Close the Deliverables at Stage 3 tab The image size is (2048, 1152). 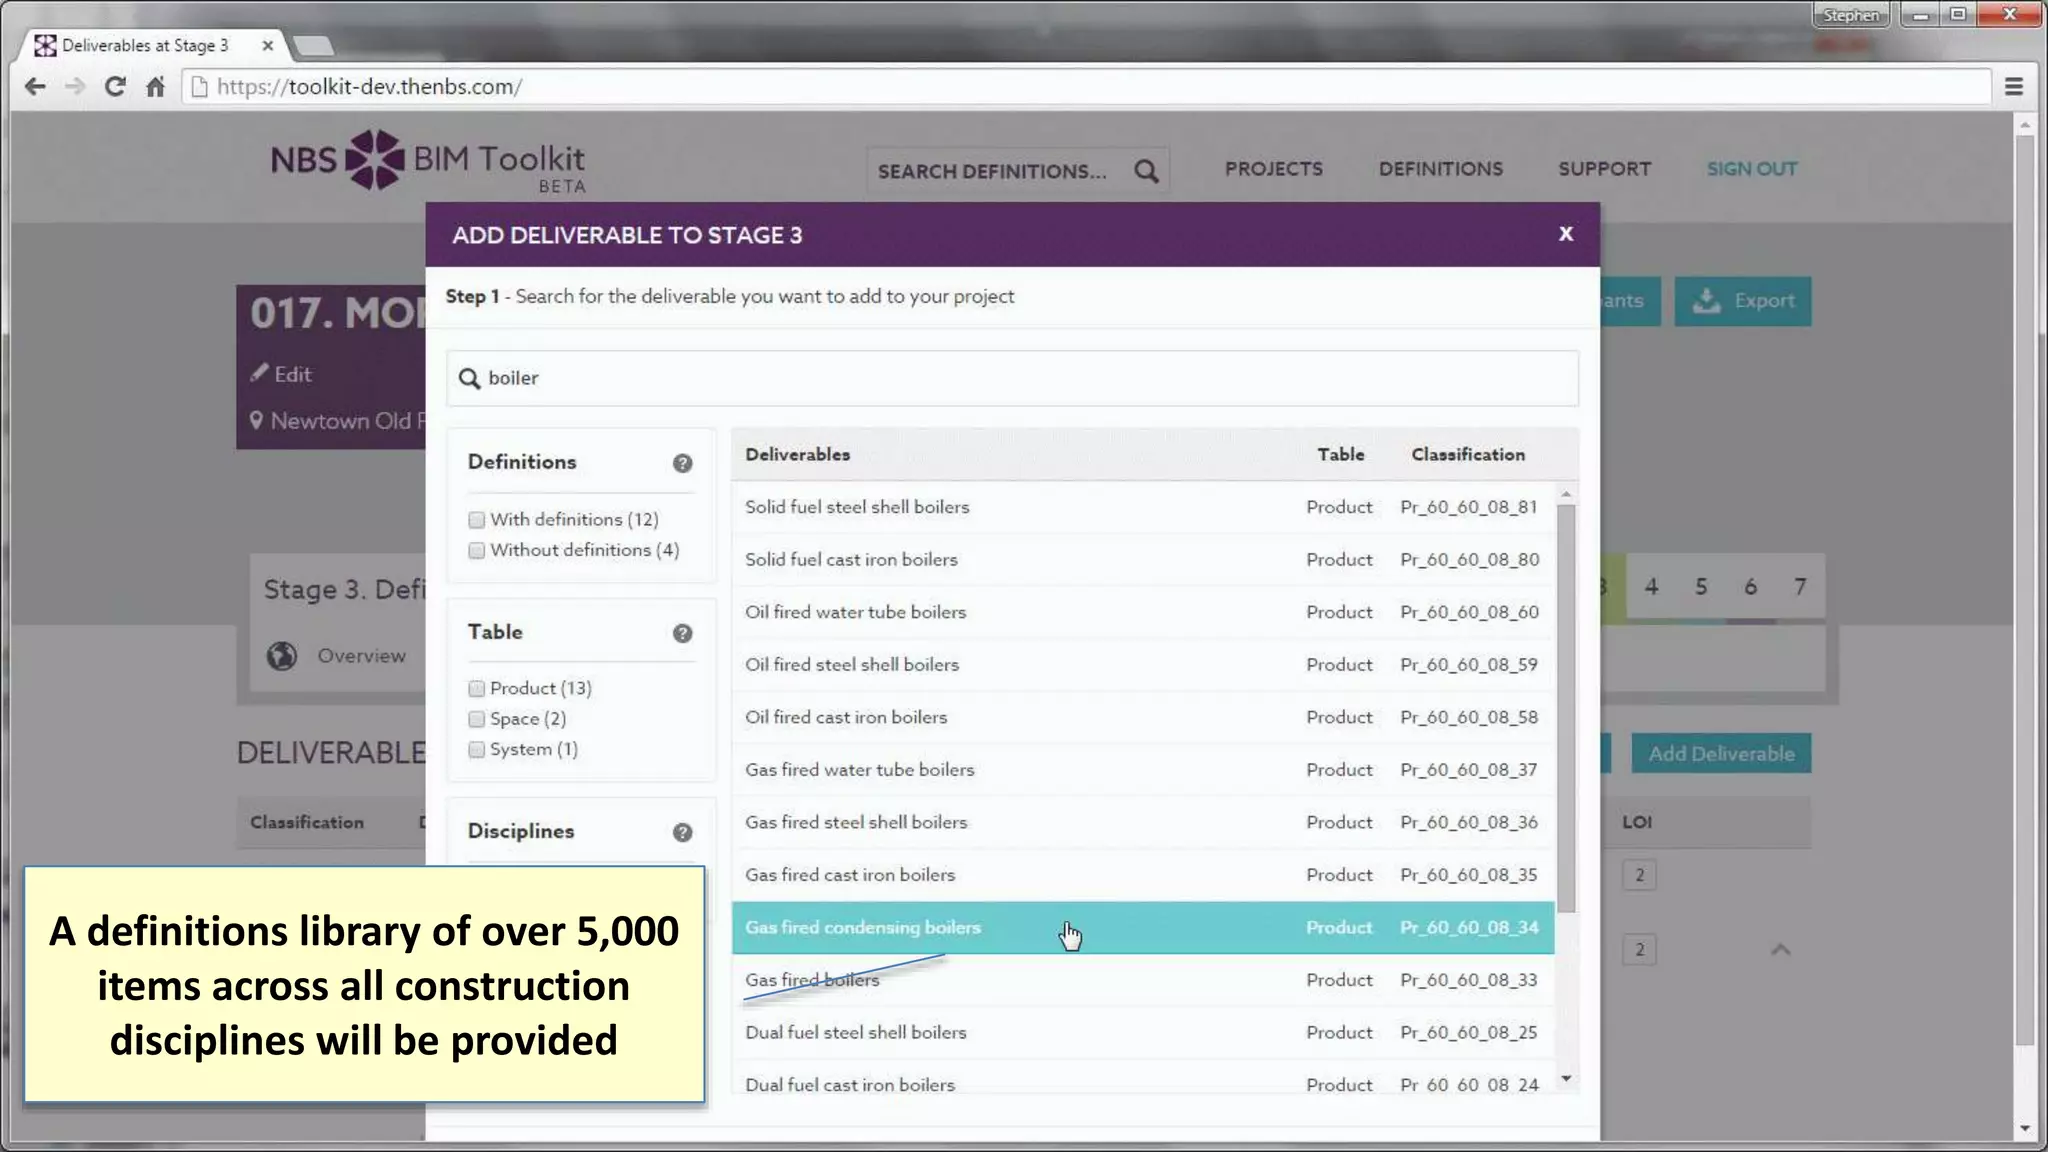(267, 45)
